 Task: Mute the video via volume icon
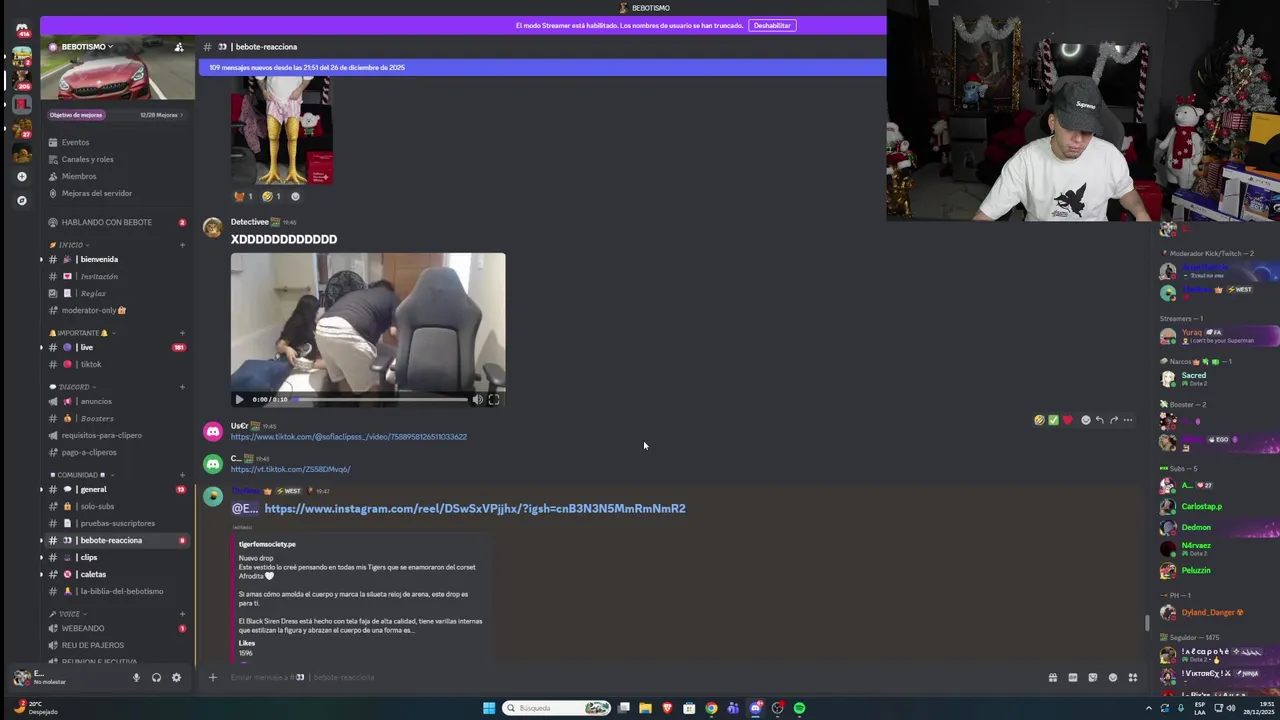tap(477, 399)
